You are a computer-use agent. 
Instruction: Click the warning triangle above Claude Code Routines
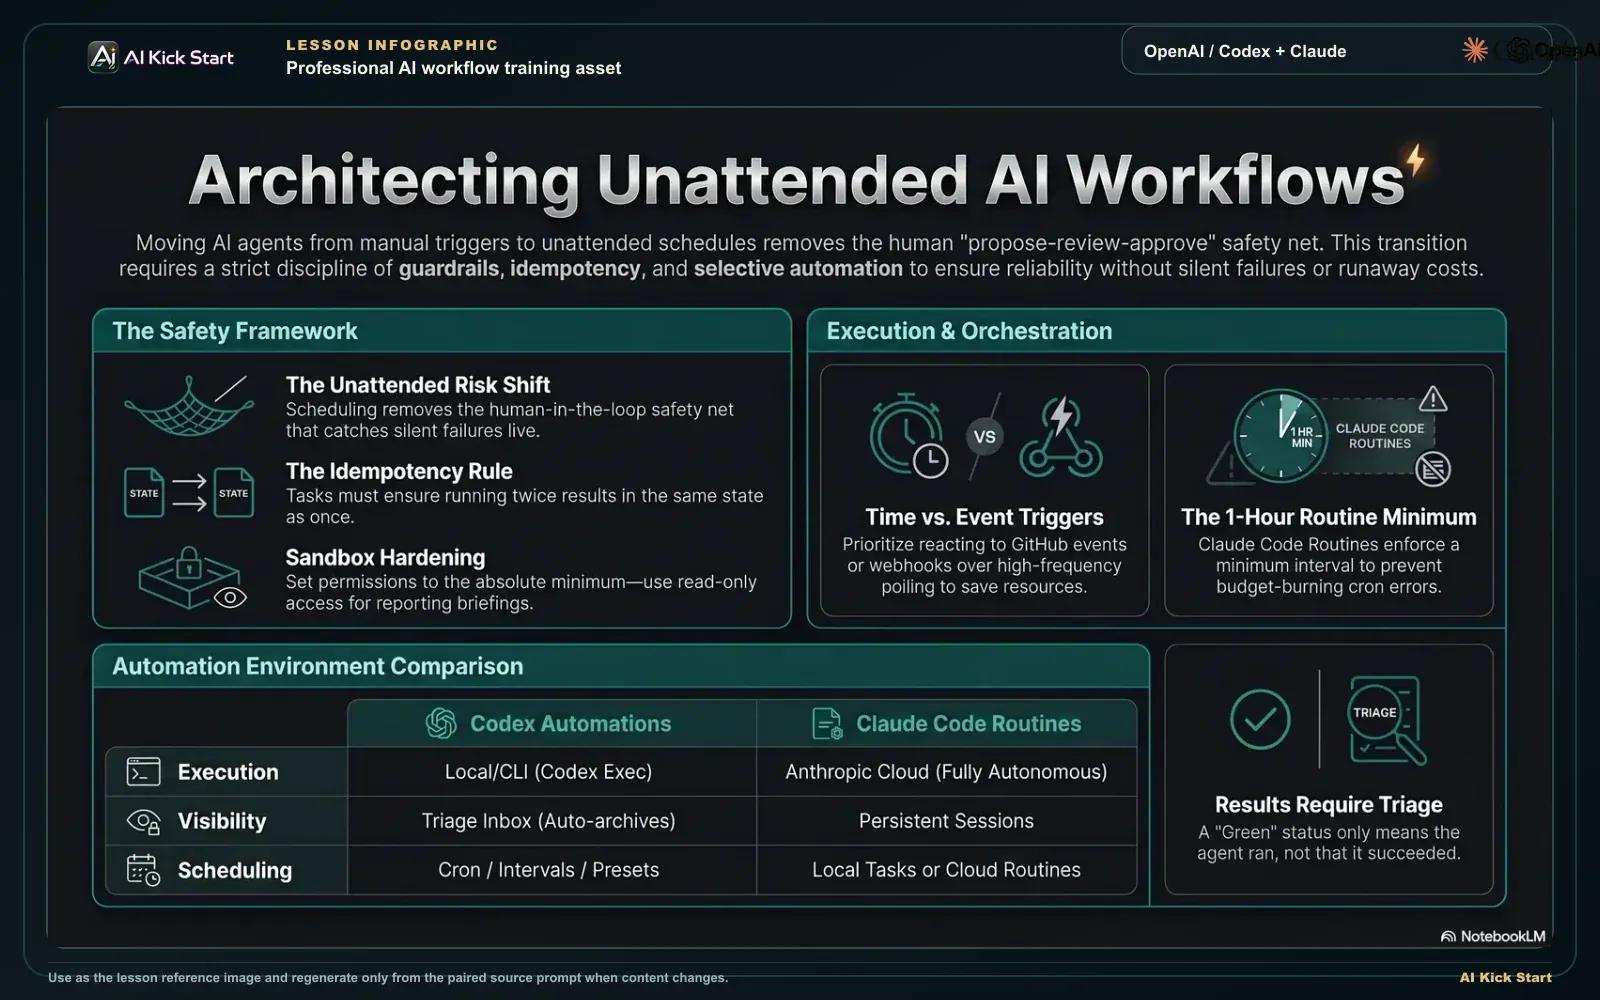[1433, 399]
